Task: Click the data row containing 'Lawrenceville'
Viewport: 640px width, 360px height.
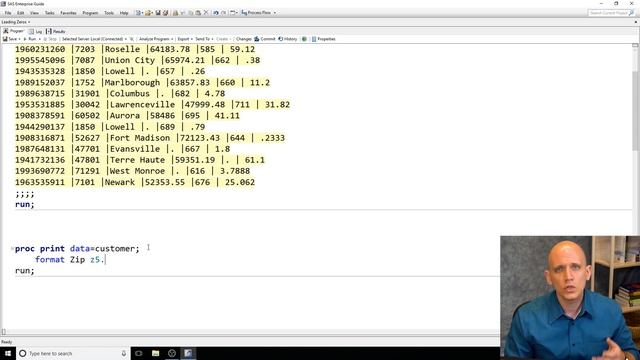Action: tap(153, 104)
